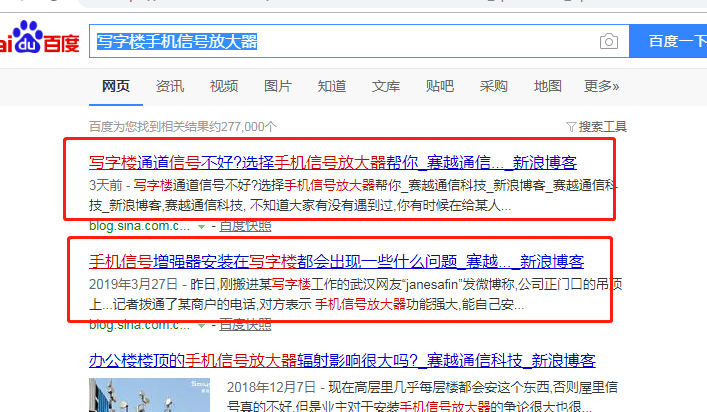Open thumbnail image of the third result

(x=149, y=395)
